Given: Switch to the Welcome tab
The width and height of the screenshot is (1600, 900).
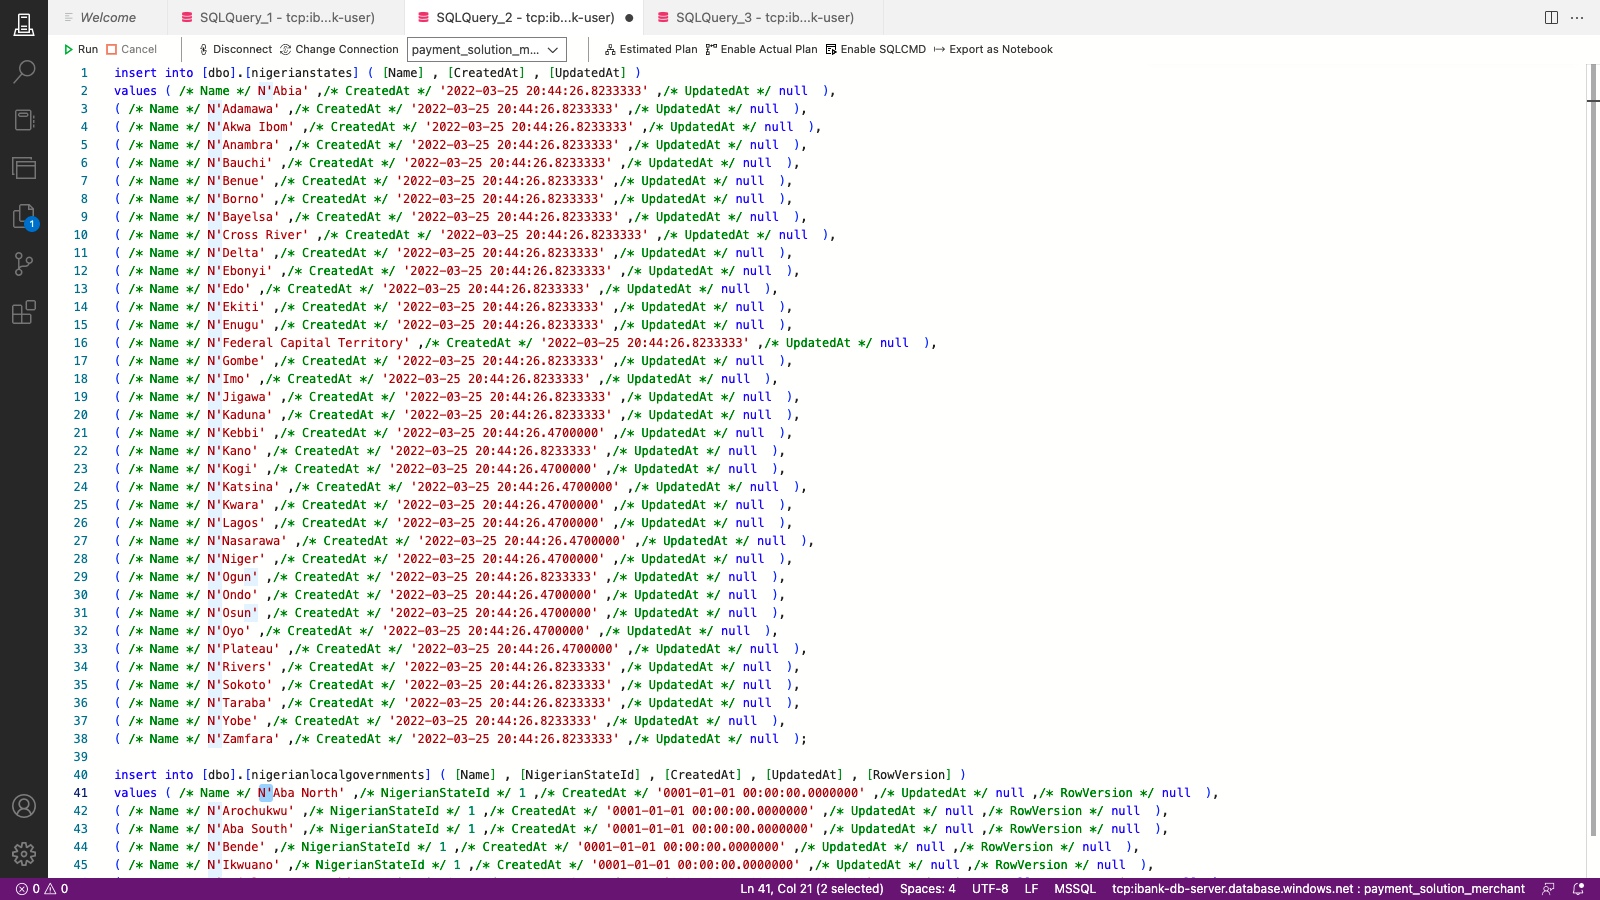Looking at the screenshot, I should point(107,17).
